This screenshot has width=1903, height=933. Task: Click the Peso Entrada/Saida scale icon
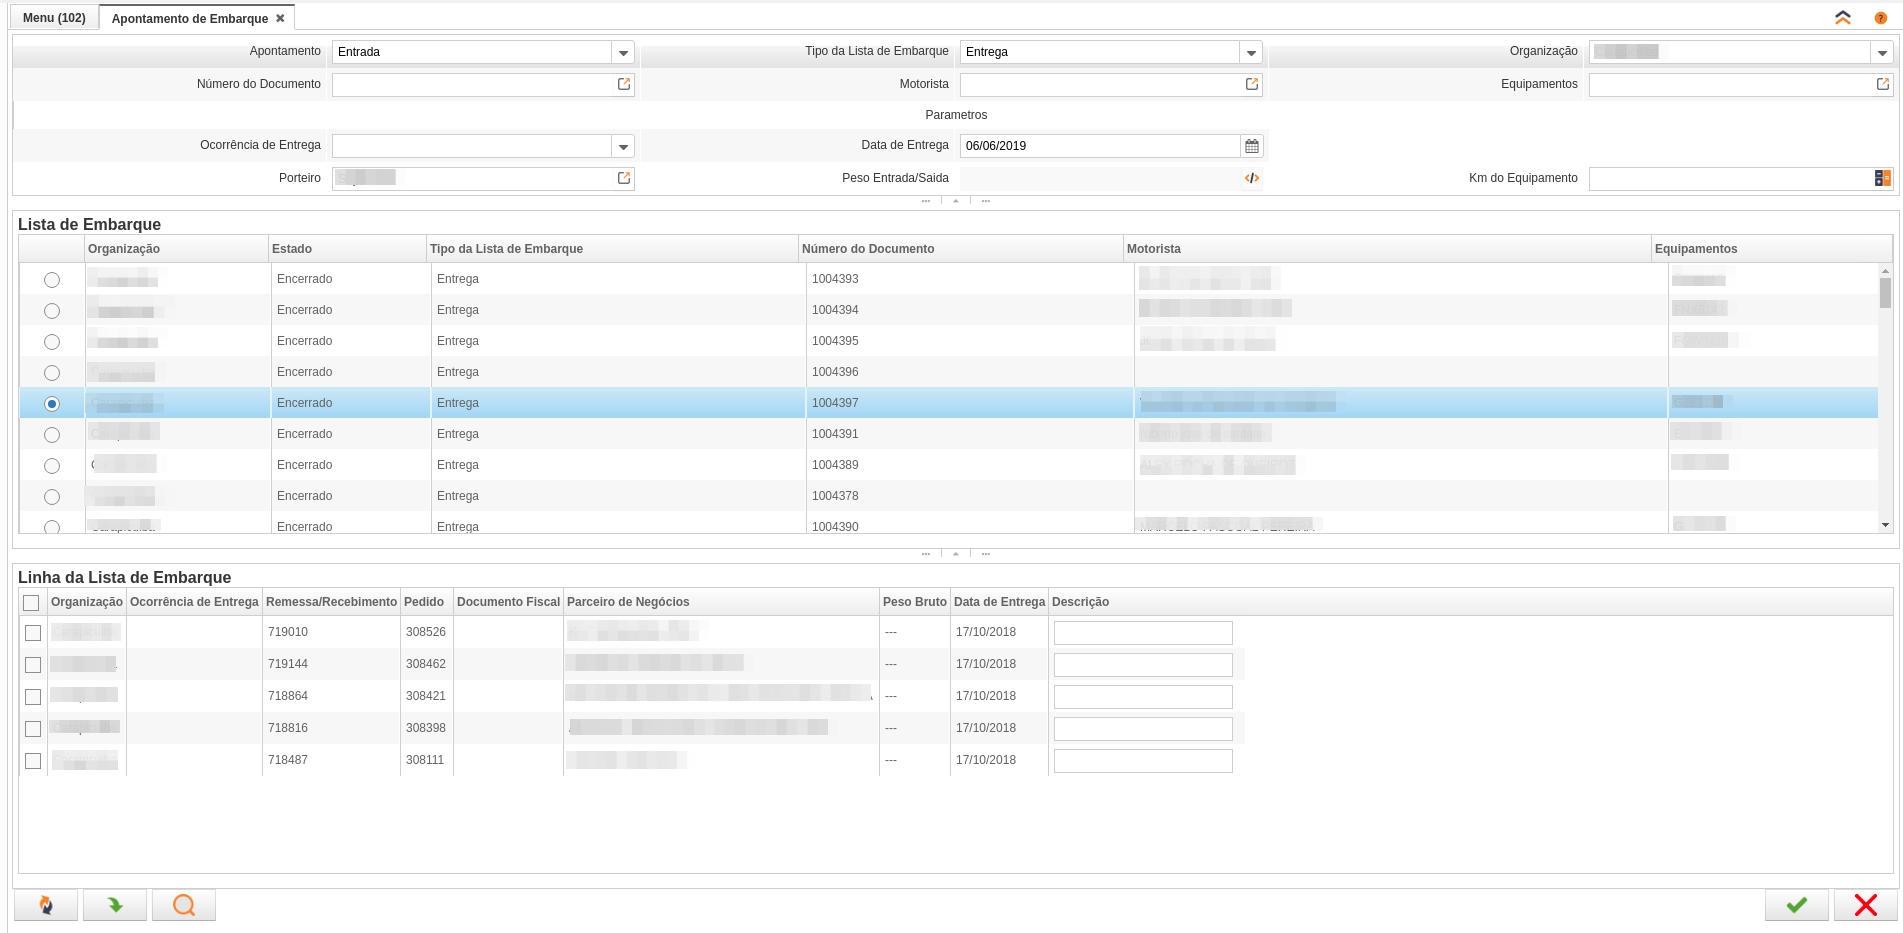(1251, 179)
